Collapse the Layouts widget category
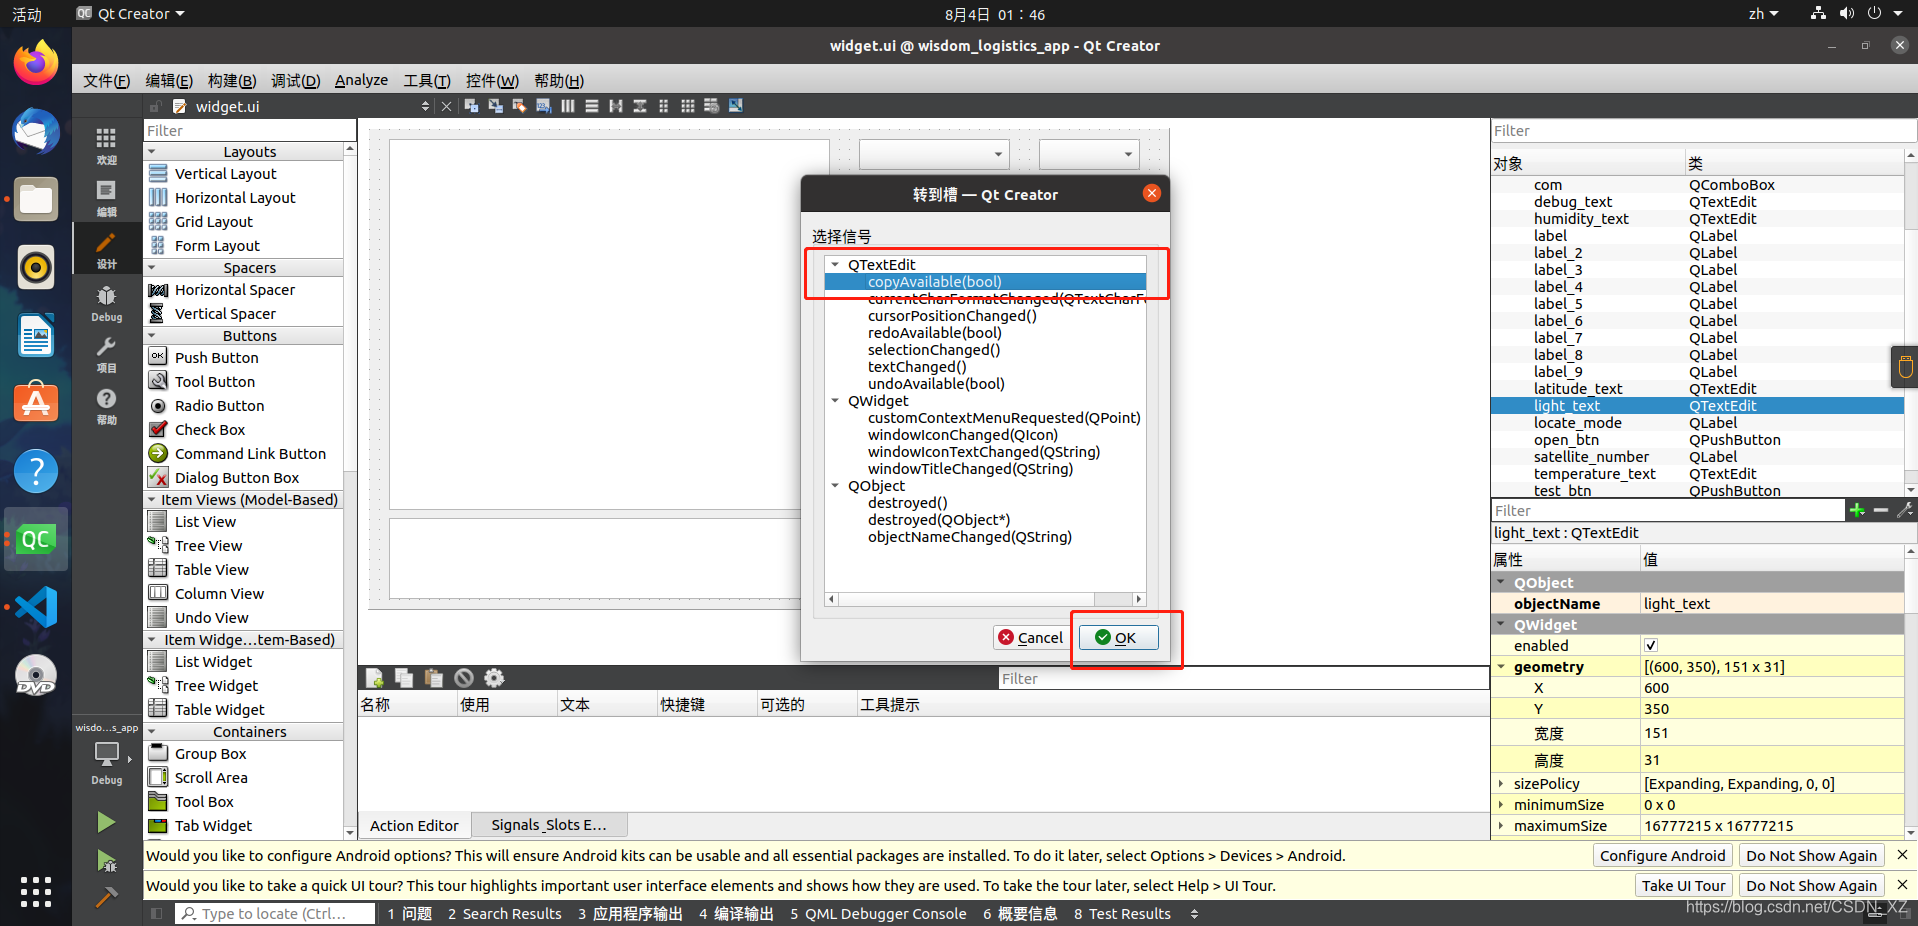1918x926 pixels. click(152, 152)
